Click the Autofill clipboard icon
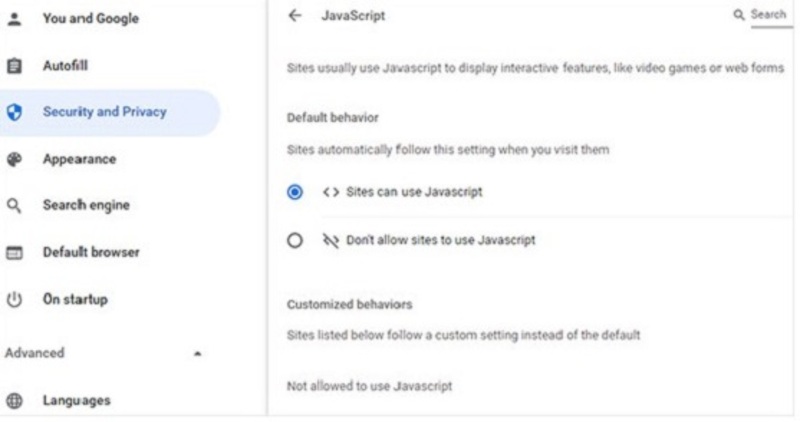800x422 pixels. click(x=14, y=65)
